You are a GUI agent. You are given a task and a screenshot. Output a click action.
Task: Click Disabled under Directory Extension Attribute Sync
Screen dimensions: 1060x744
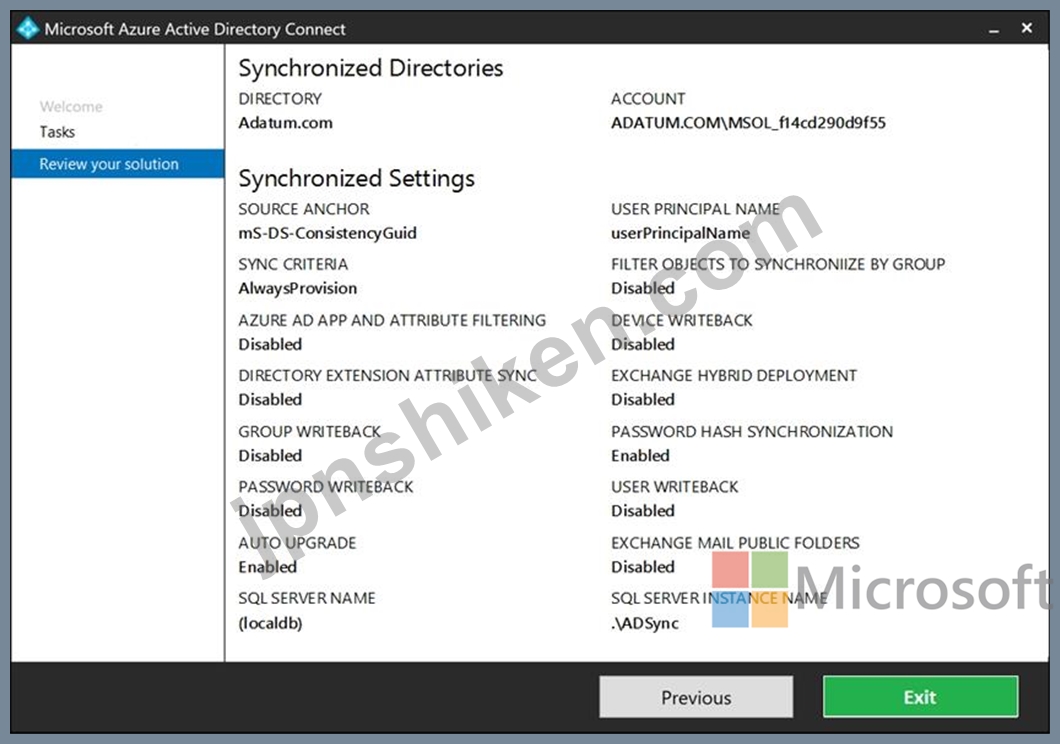pos(270,400)
